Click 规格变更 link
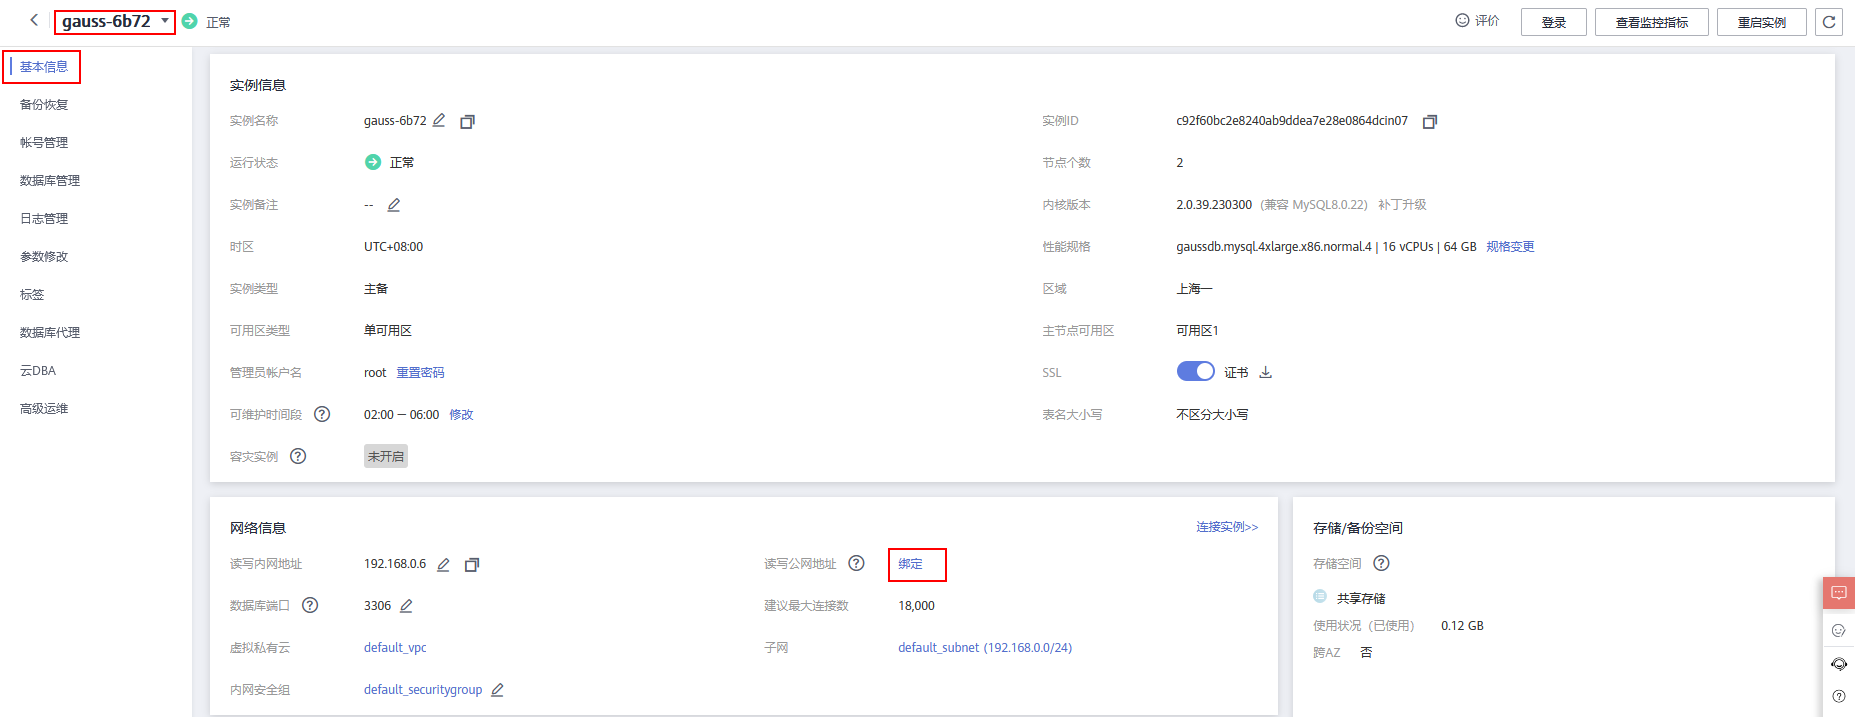The image size is (1855, 717). tap(1510, 247)
